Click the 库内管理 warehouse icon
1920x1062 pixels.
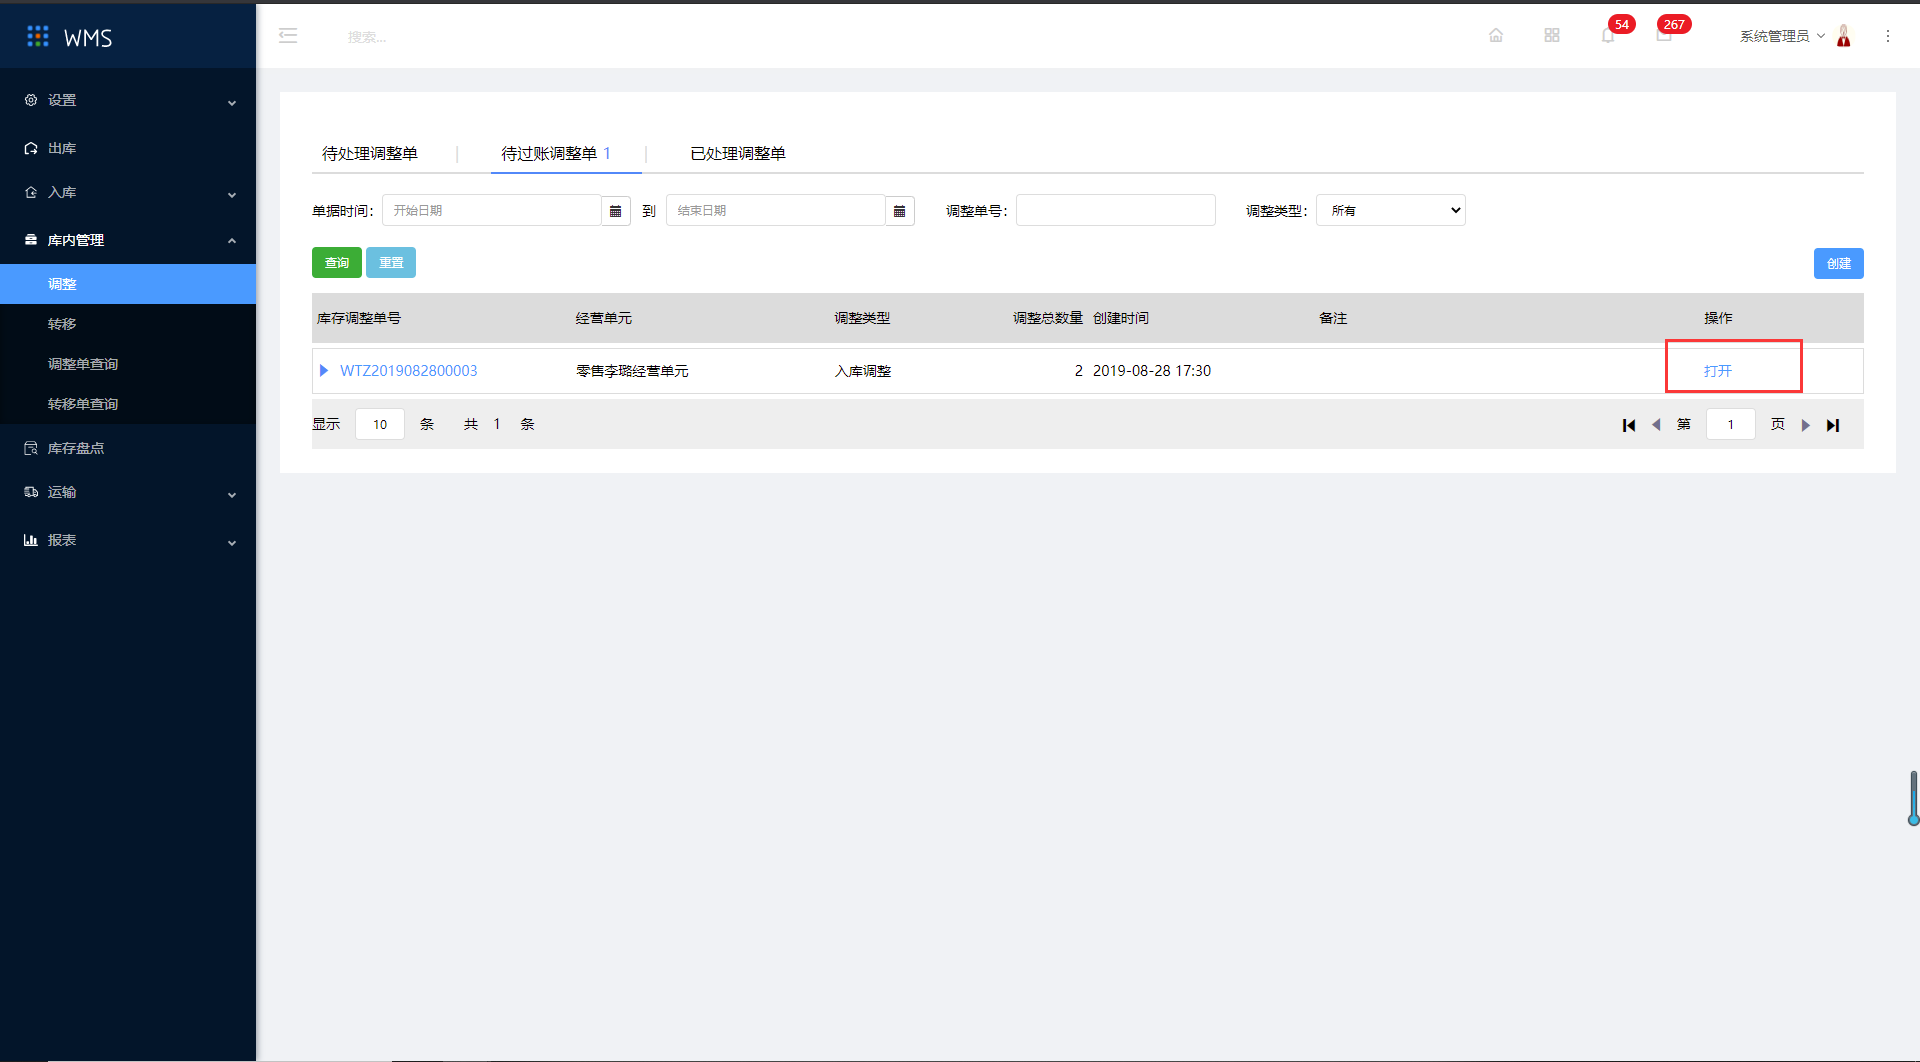coord(31,240)
